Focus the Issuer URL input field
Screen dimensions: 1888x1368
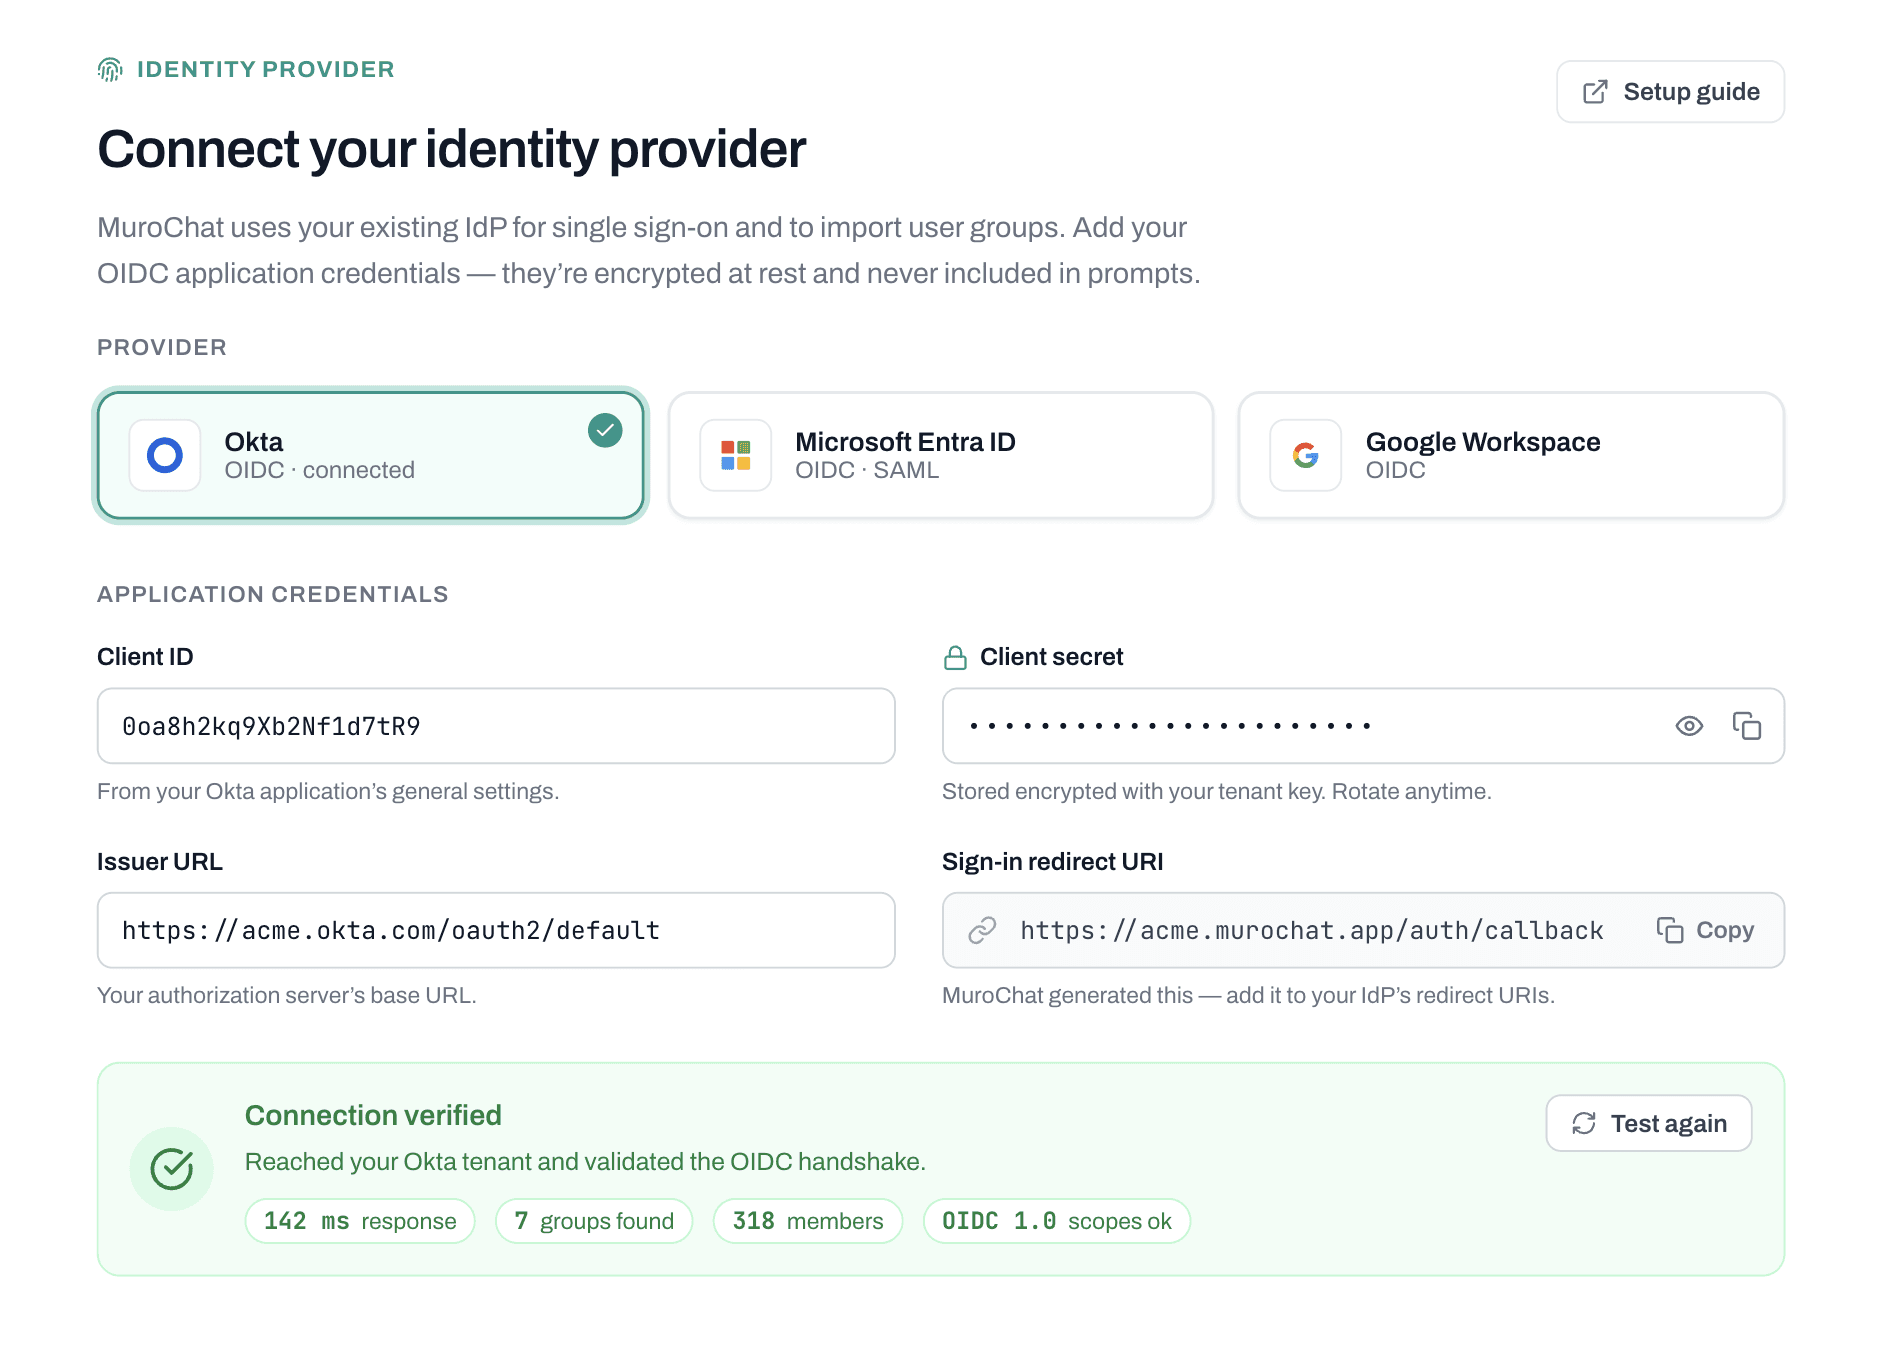(x=496, y=930)
